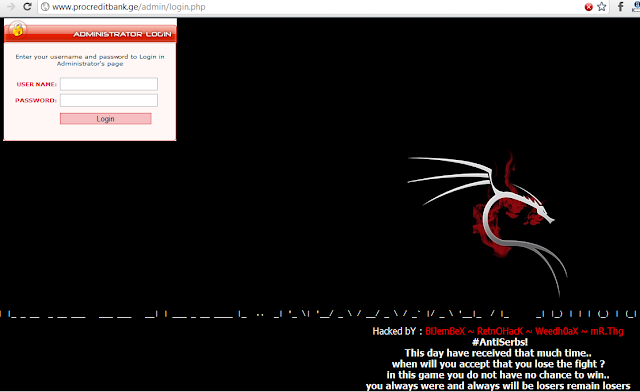
Task: Click the PASSWORD input field
Action: [109, 100]
